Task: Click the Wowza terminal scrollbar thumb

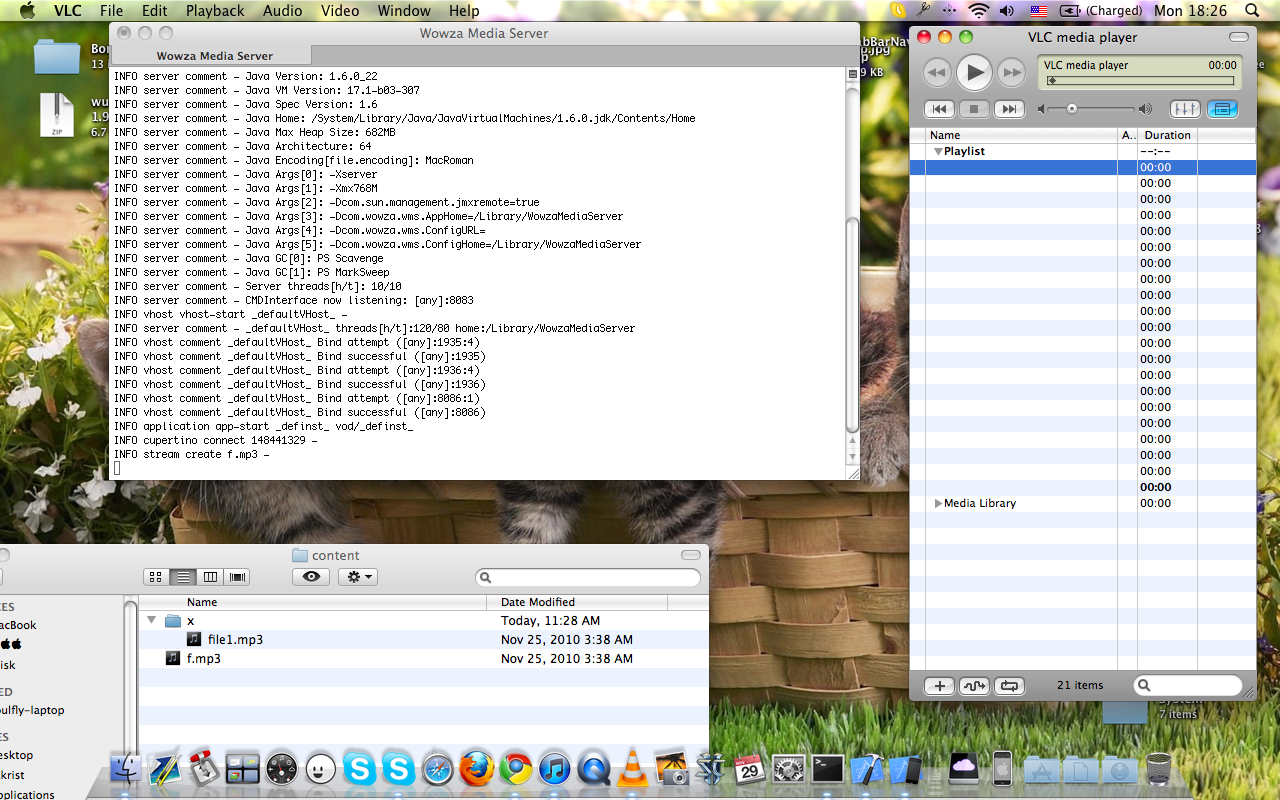Action: 852,325
